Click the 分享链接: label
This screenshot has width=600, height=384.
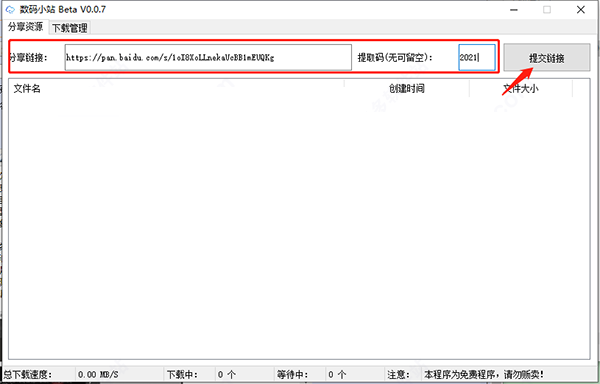[28, 58]
